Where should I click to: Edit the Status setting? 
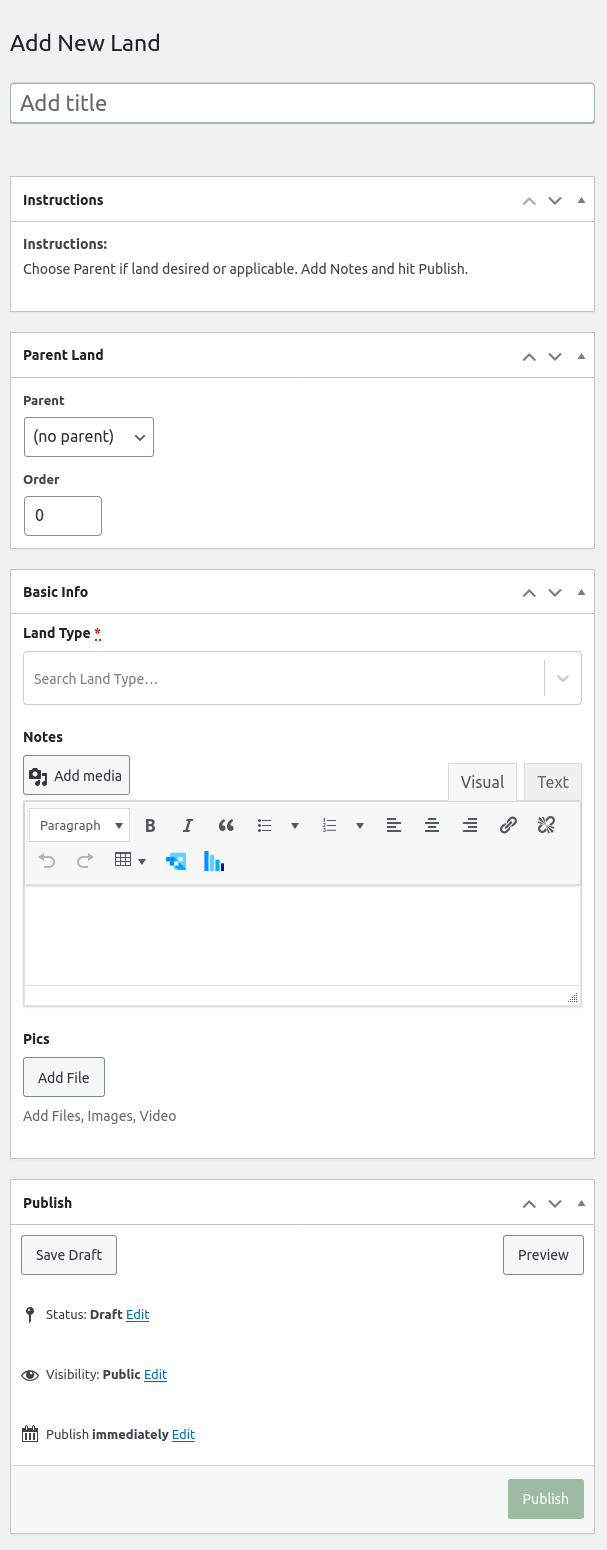tap(137, 1315)
